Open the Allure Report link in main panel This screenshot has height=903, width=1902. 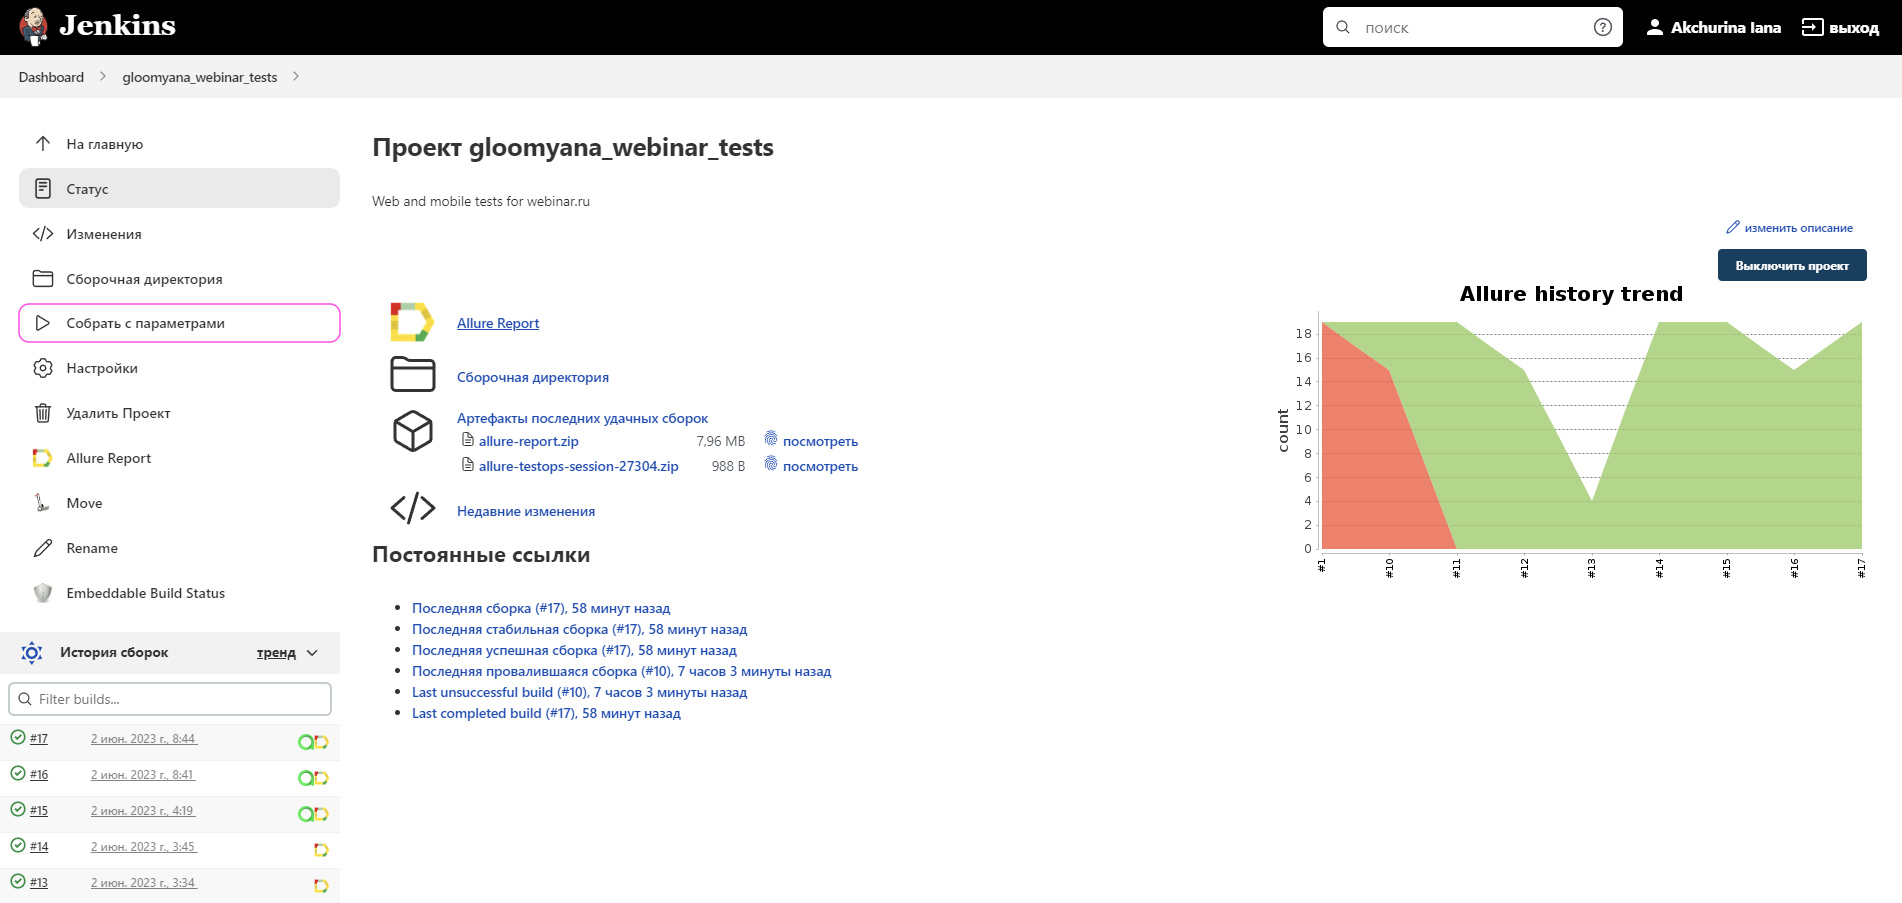(498, 323)
